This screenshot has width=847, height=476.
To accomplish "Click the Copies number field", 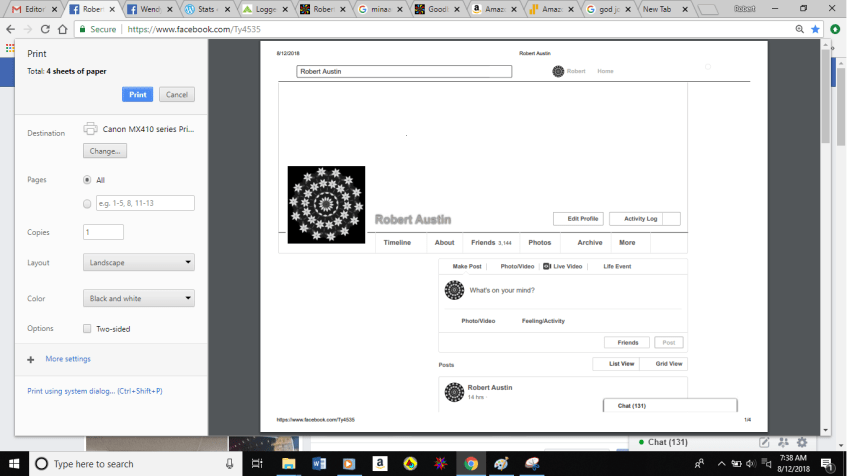I will tap(103, 232).
